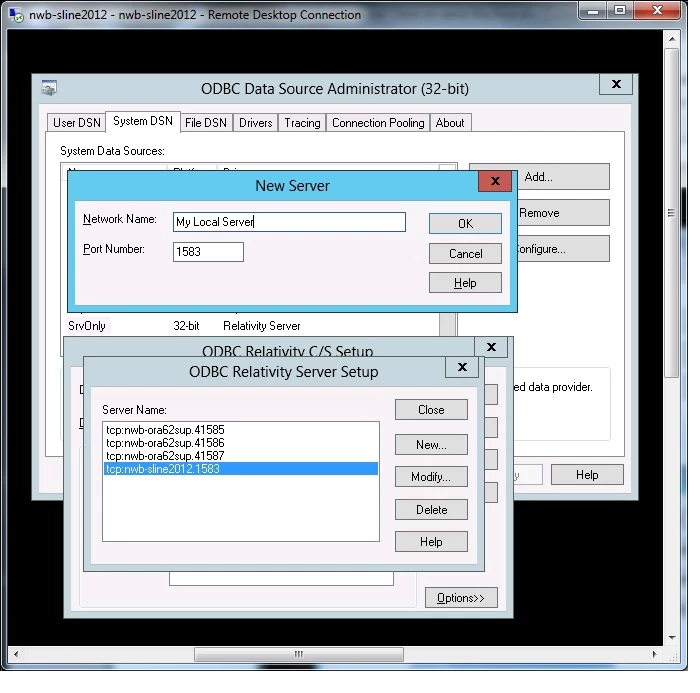
Task: Open the File DSN tab
Action: 206,123
